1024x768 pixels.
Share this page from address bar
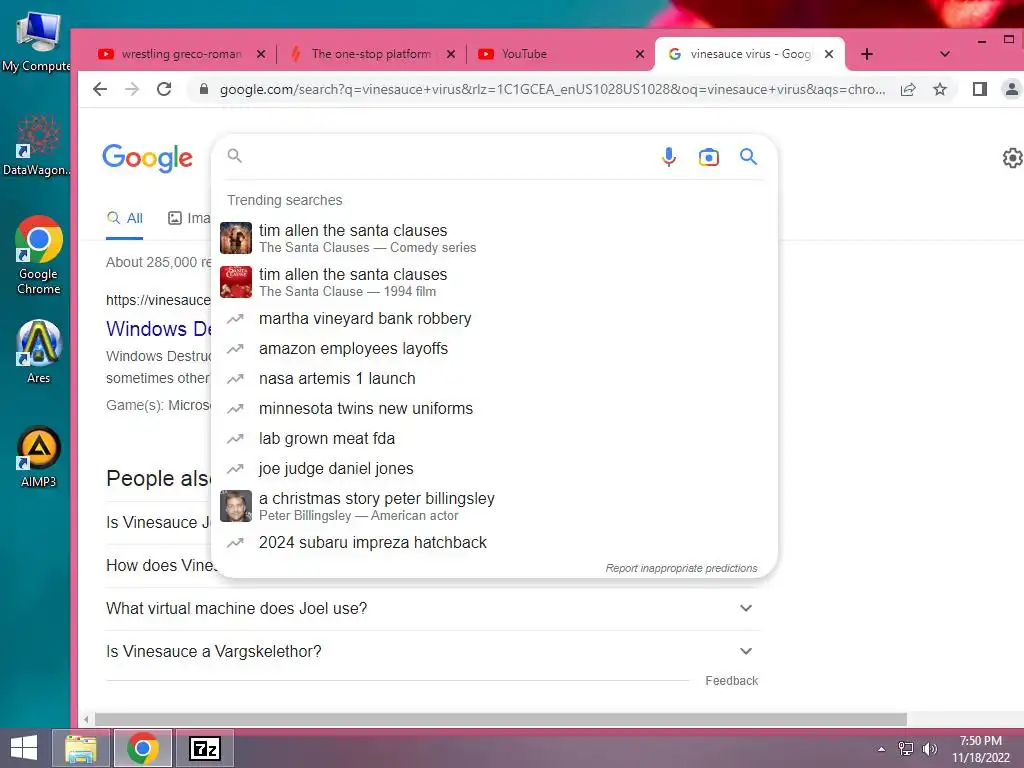(x=908, y=89)
